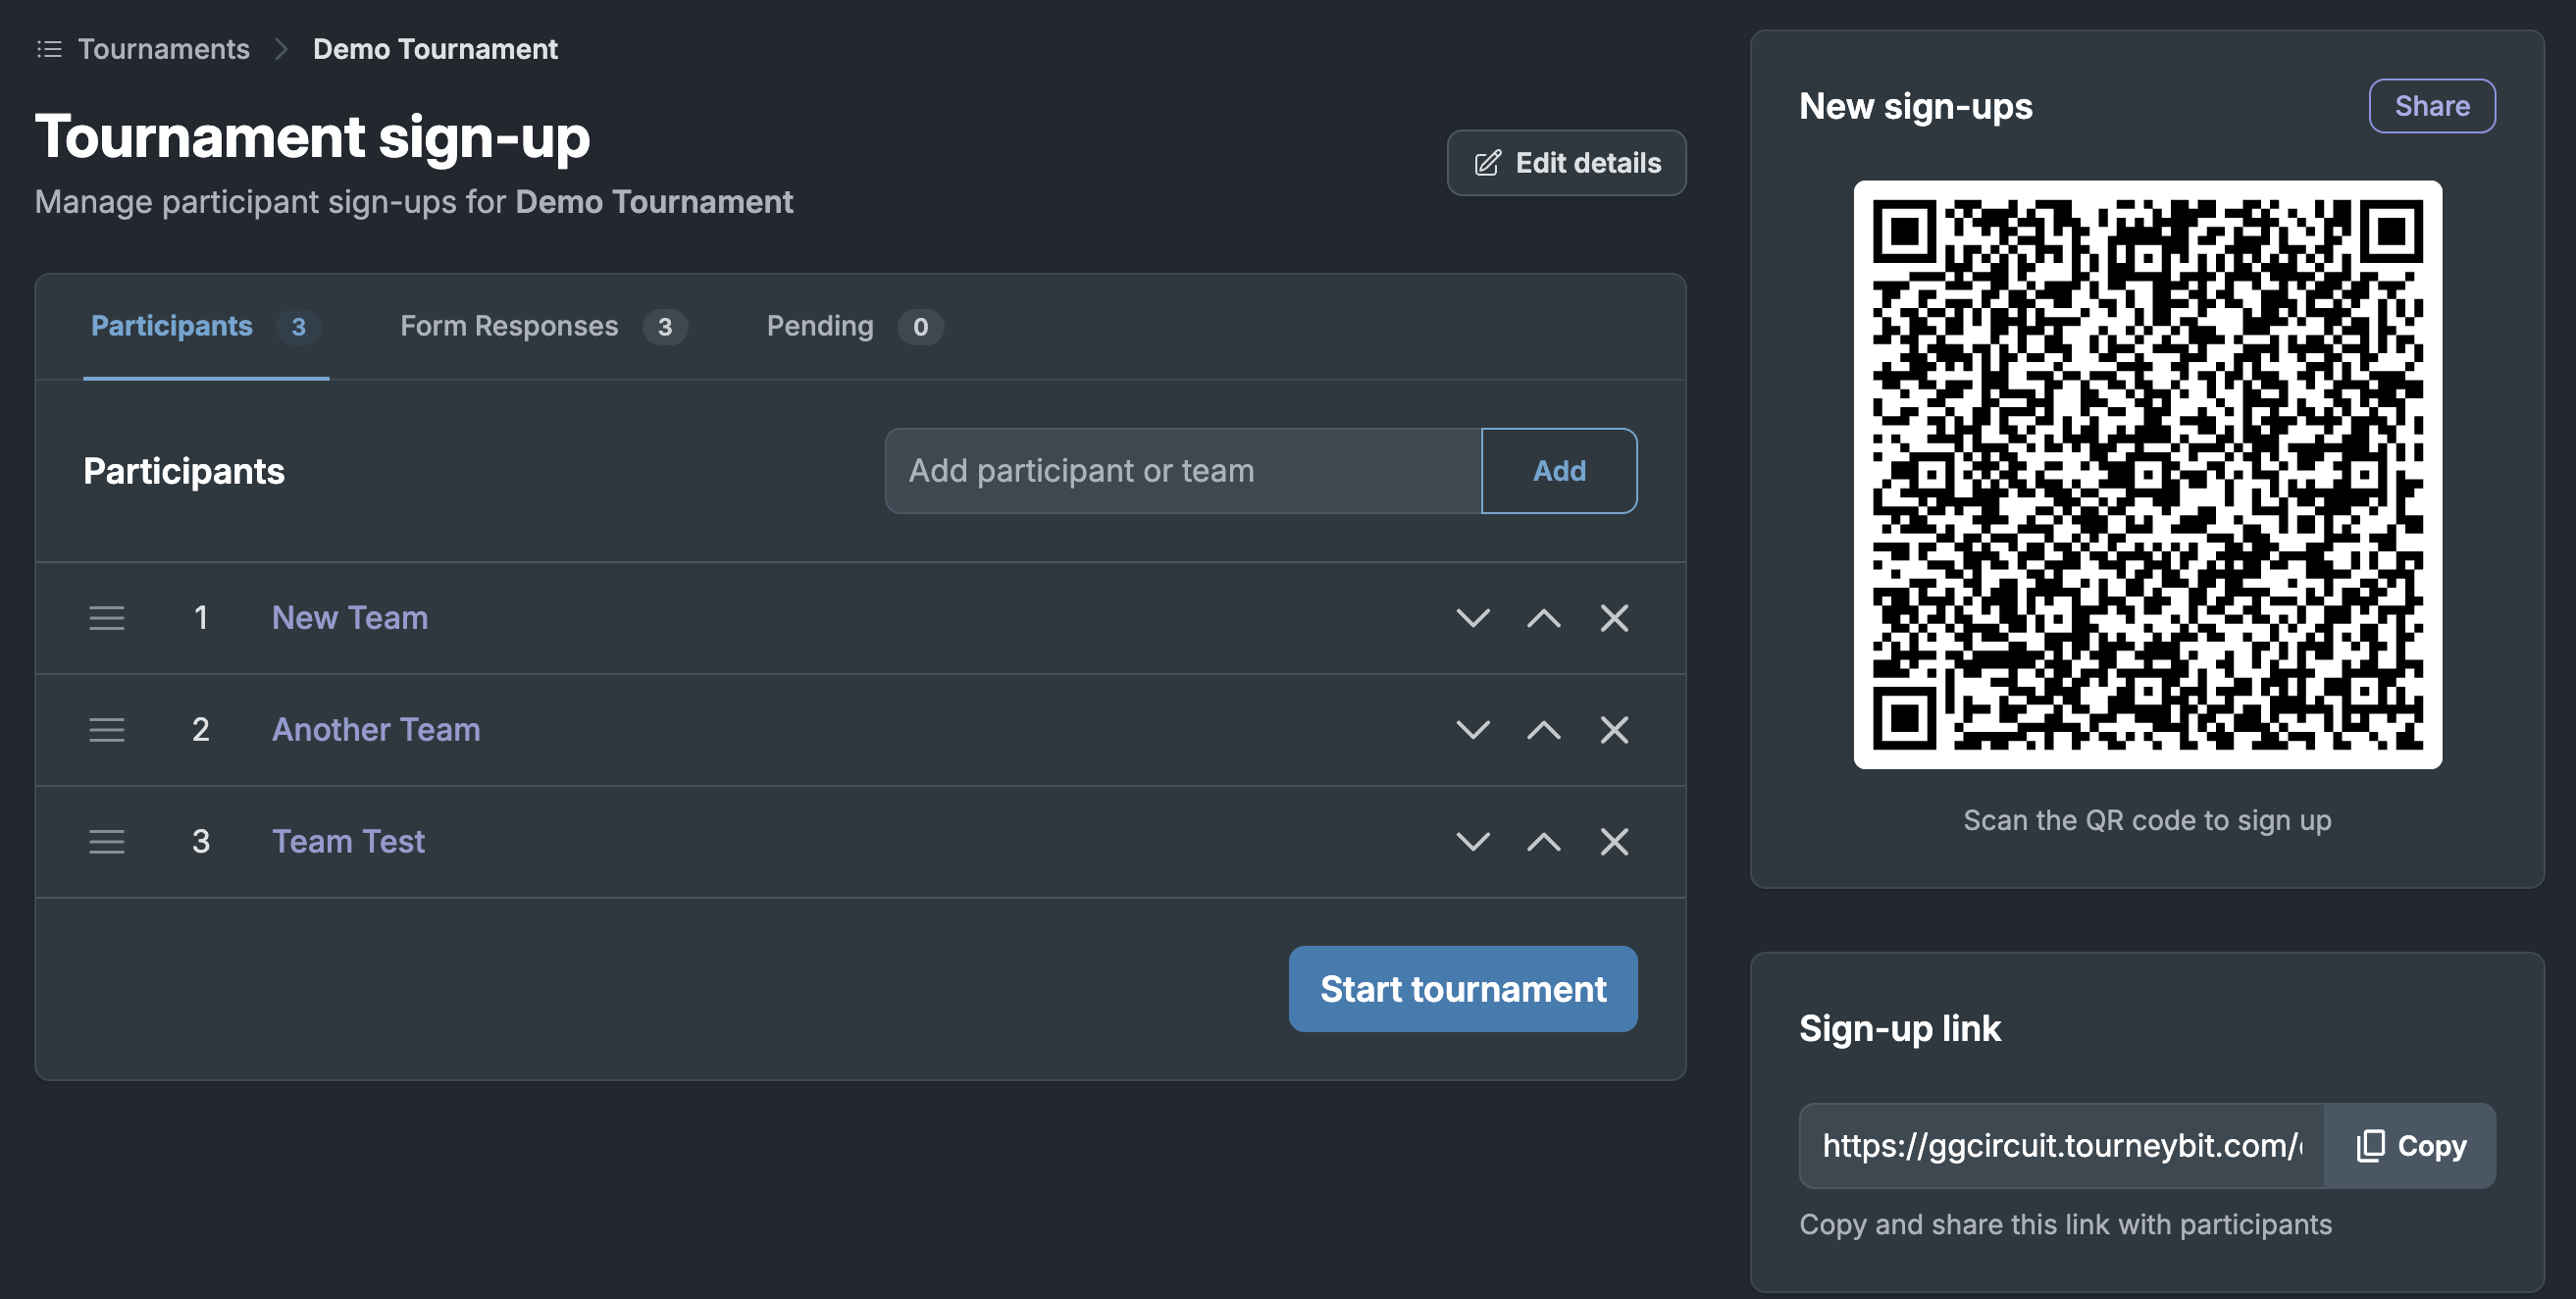
Task: Open the Pending tab
Action: pyautogui.click(x=855, y=326)
